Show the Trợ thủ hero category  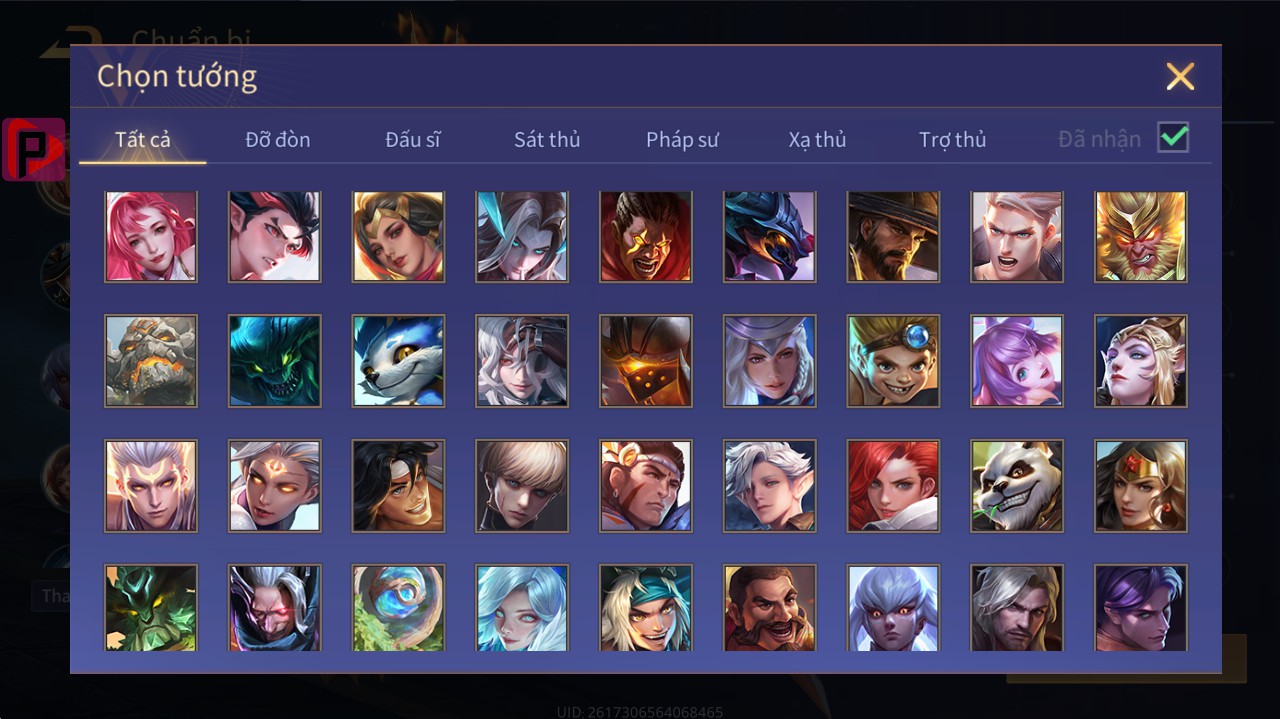952,140
